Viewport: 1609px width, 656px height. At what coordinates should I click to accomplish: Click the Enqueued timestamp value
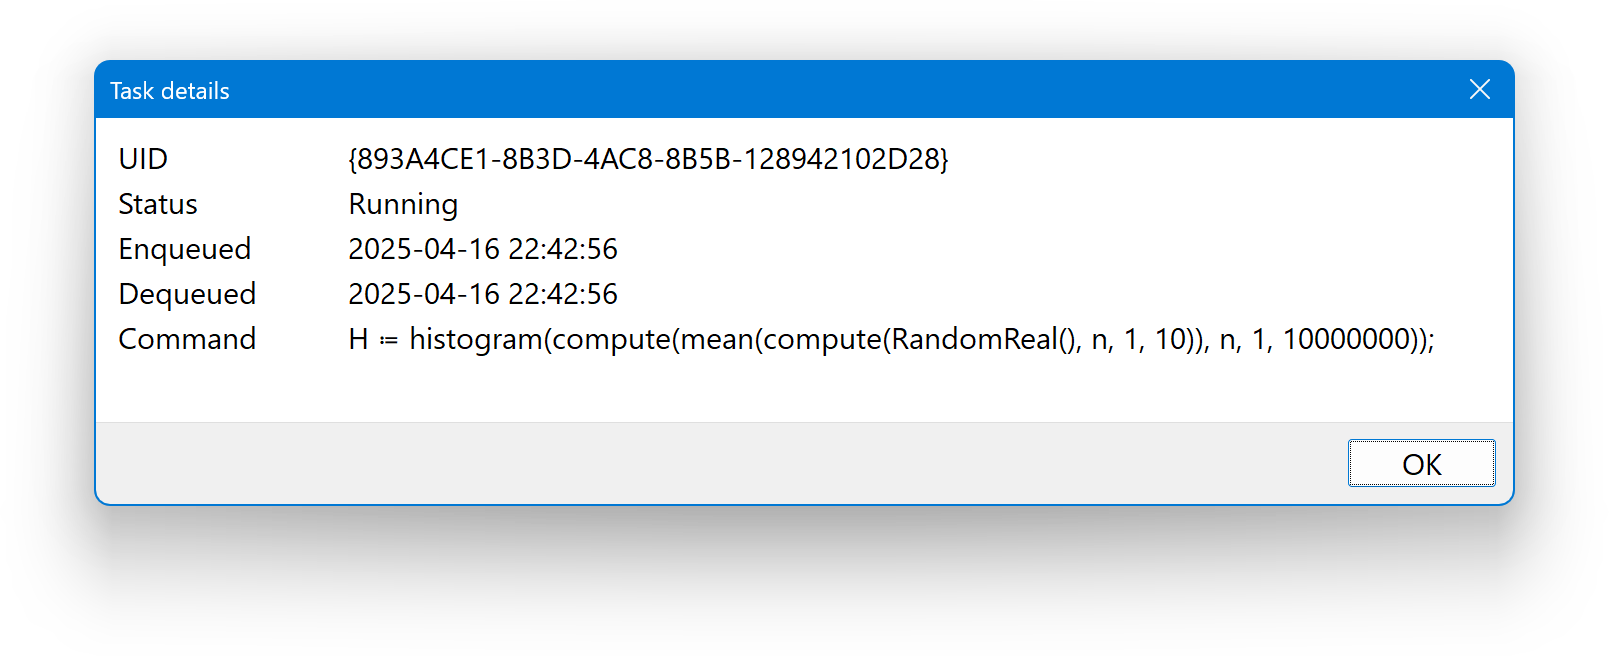point(483,249)
